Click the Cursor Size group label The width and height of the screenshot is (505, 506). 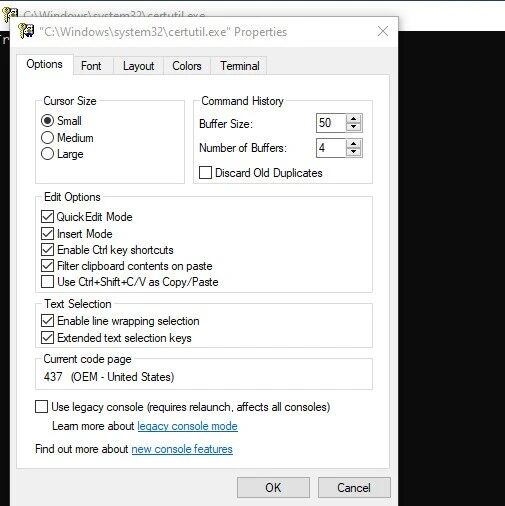coord(70,101)
